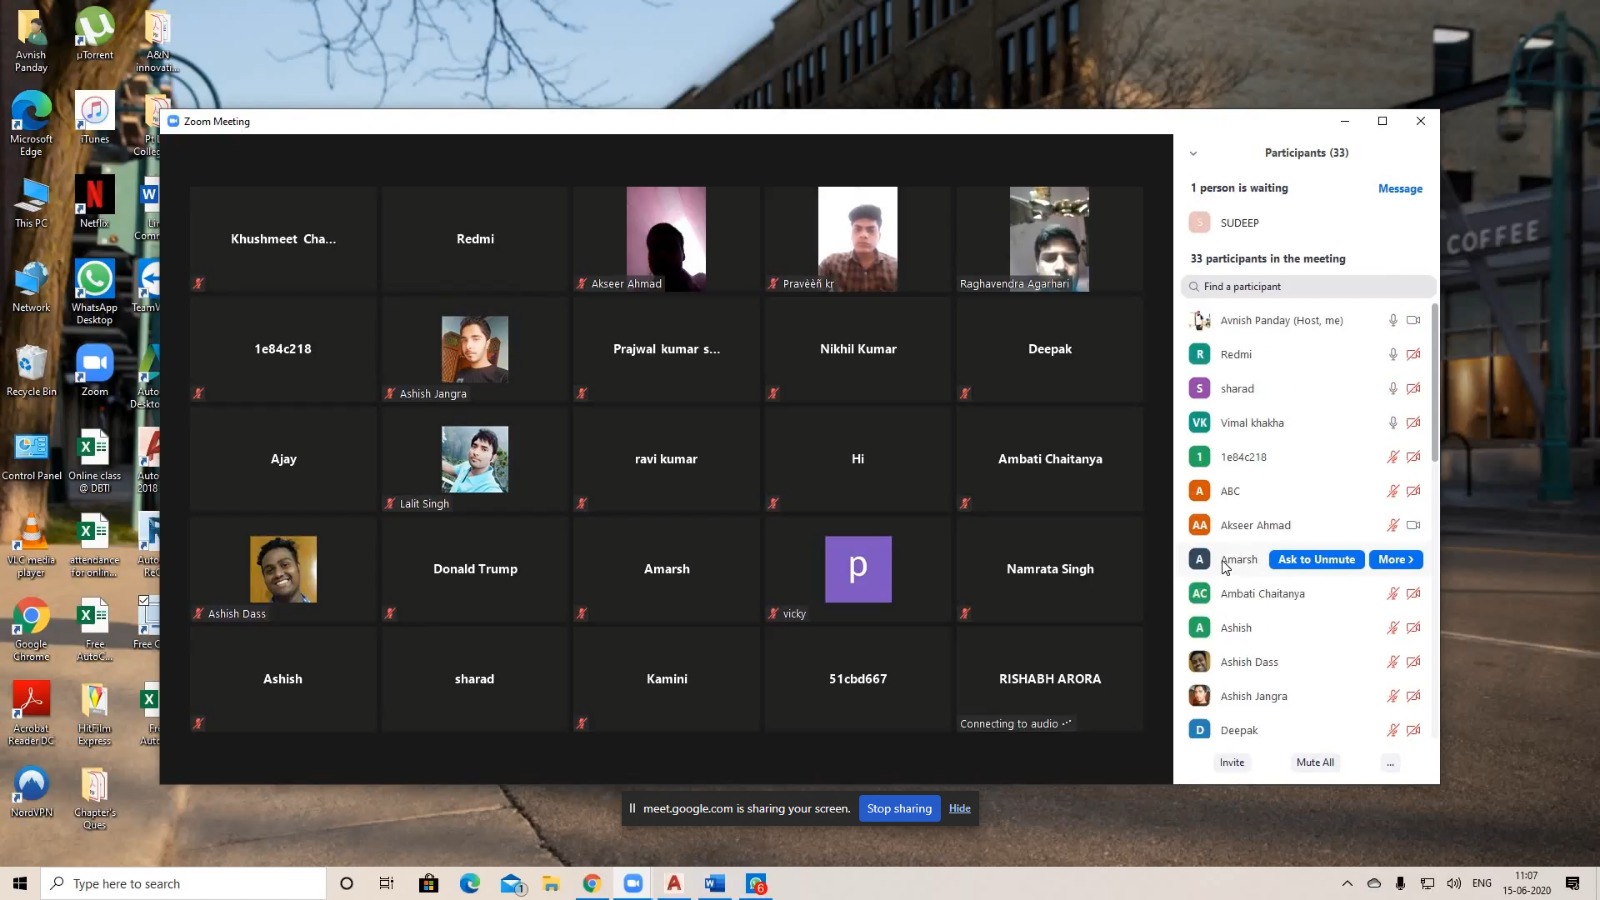
Task: Open the three-dots menu beside Mute All
Action: [x=1390, y=763]
